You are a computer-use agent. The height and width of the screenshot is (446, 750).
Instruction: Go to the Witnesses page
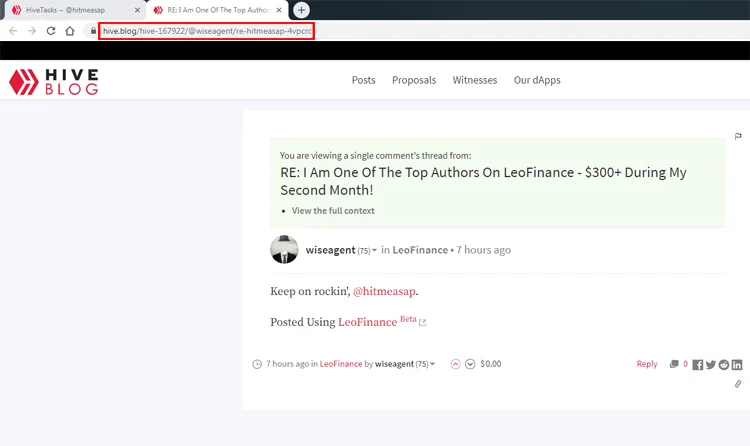point(475,80)
